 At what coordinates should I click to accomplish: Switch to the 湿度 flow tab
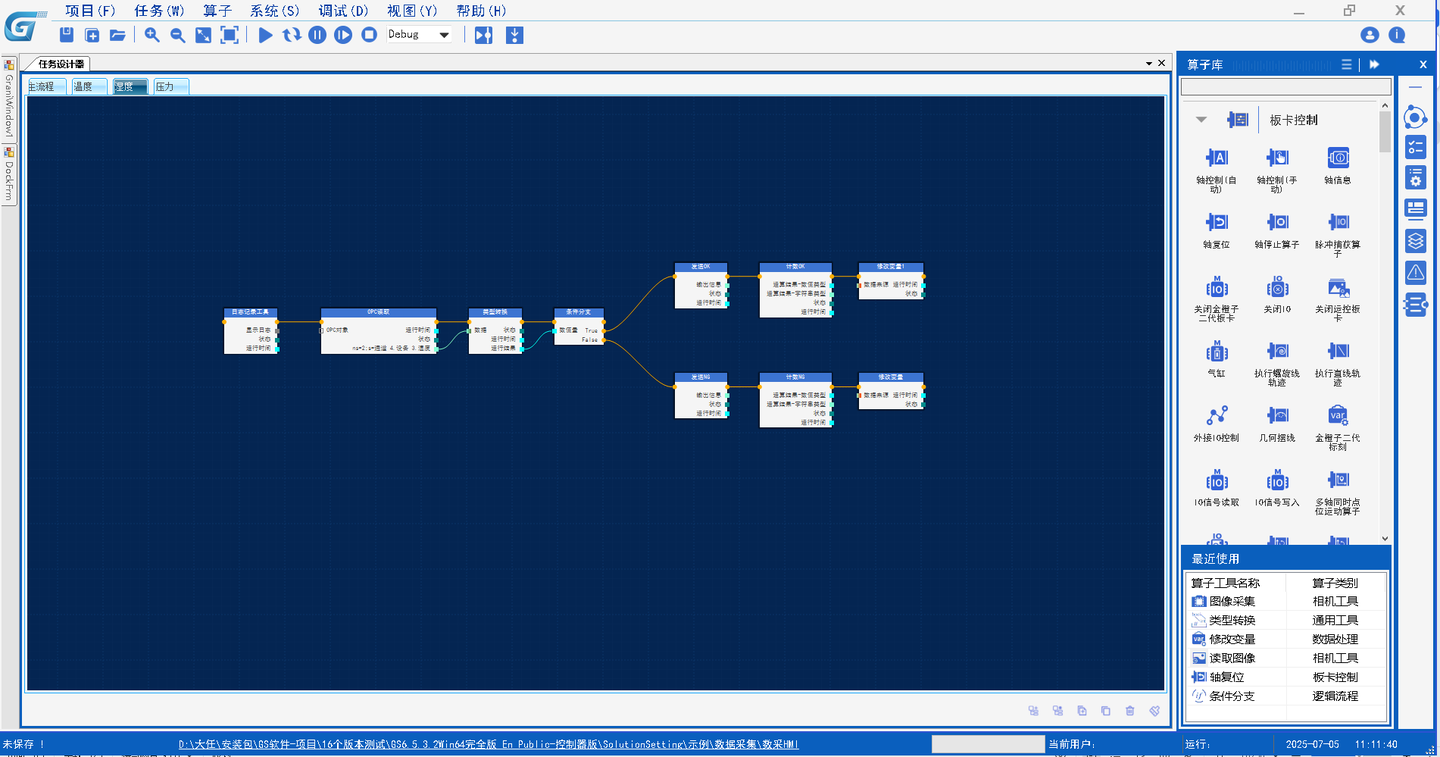(130, 87)
